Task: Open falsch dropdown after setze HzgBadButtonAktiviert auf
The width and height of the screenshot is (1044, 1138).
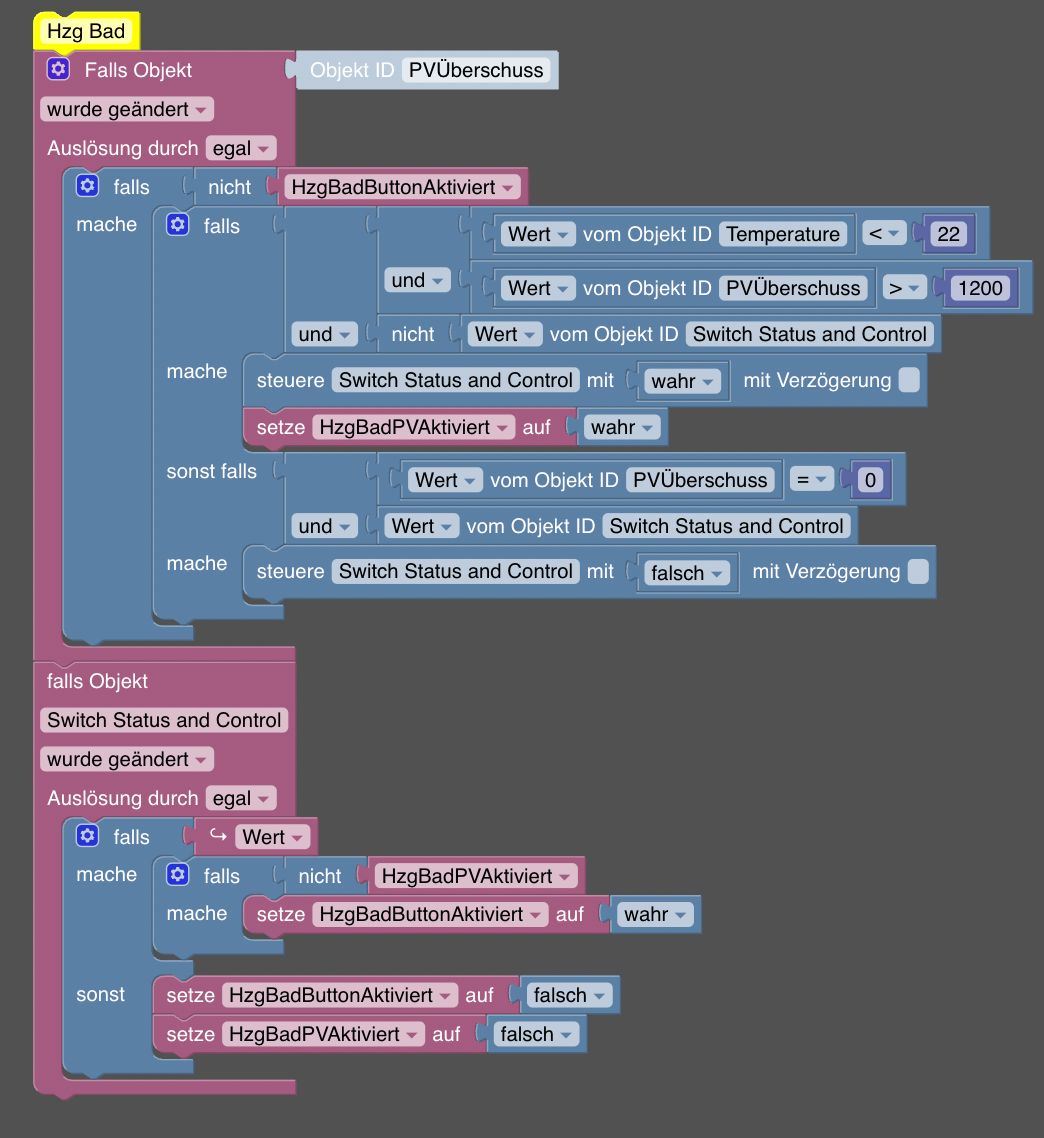Action: (x=569, y=994)
